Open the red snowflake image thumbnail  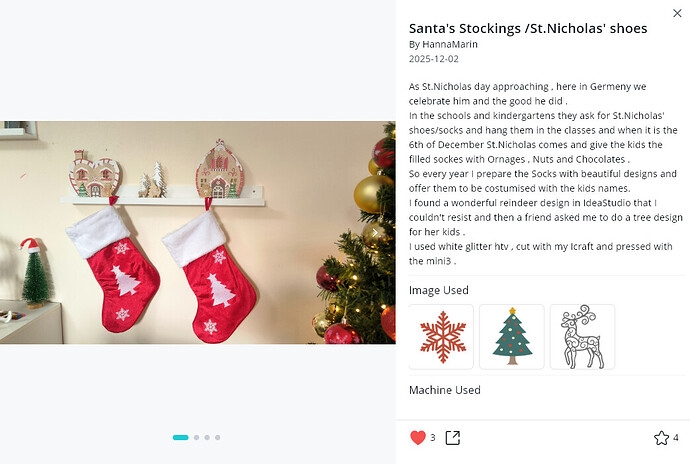point(442,337)
